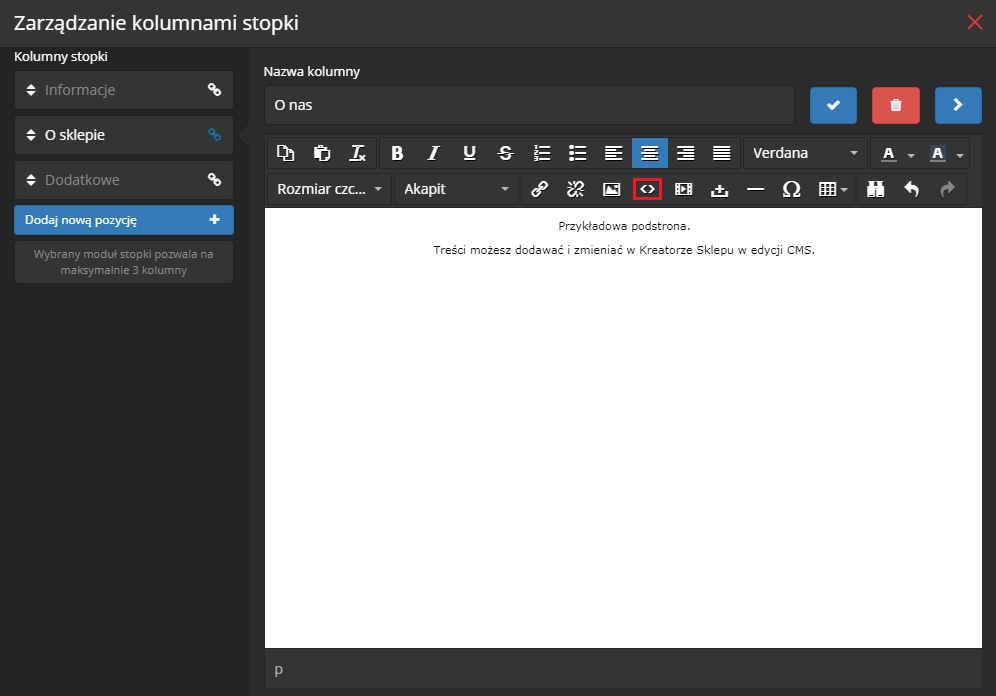The image size is (996, 696).
Task: Insert a video with the film icon
Action: 683,189
